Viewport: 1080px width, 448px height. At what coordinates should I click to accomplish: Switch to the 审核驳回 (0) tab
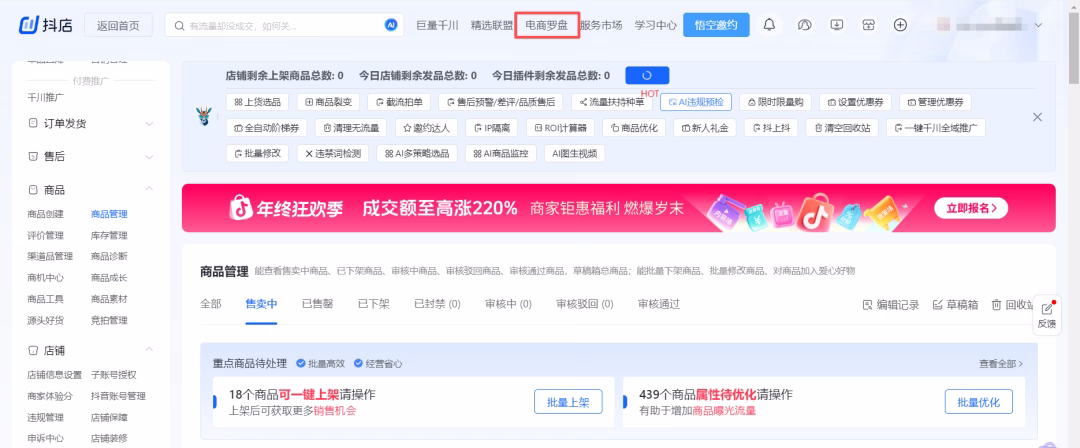tap(584, 304)
